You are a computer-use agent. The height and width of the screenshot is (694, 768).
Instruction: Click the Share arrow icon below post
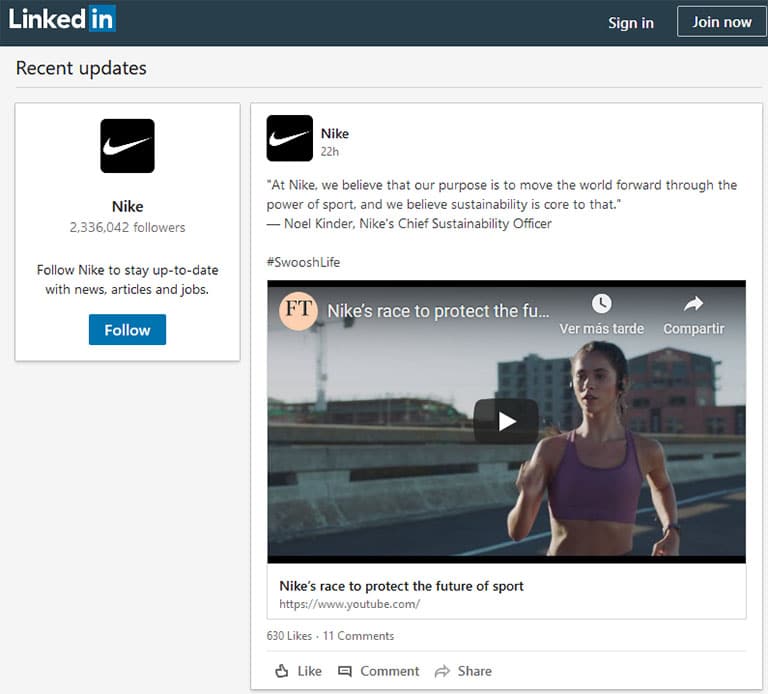click(x=442, y=671)
